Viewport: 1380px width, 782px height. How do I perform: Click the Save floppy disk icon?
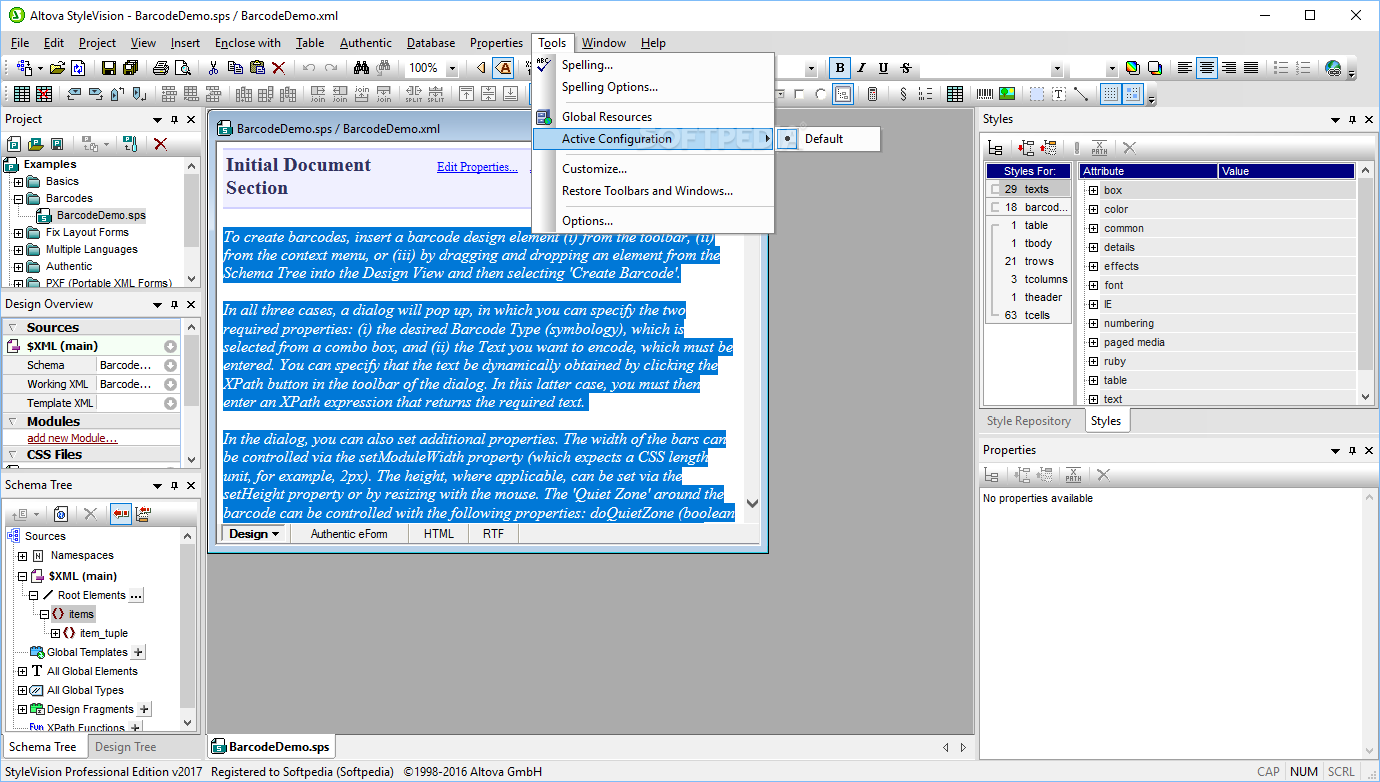click(108, 68)
